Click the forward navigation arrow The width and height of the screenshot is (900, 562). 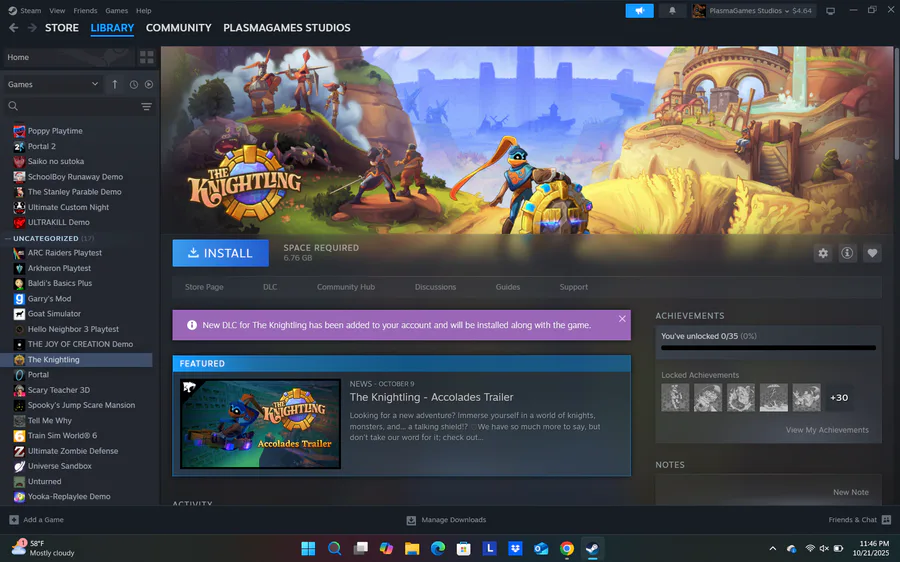[x=32, y=28]
